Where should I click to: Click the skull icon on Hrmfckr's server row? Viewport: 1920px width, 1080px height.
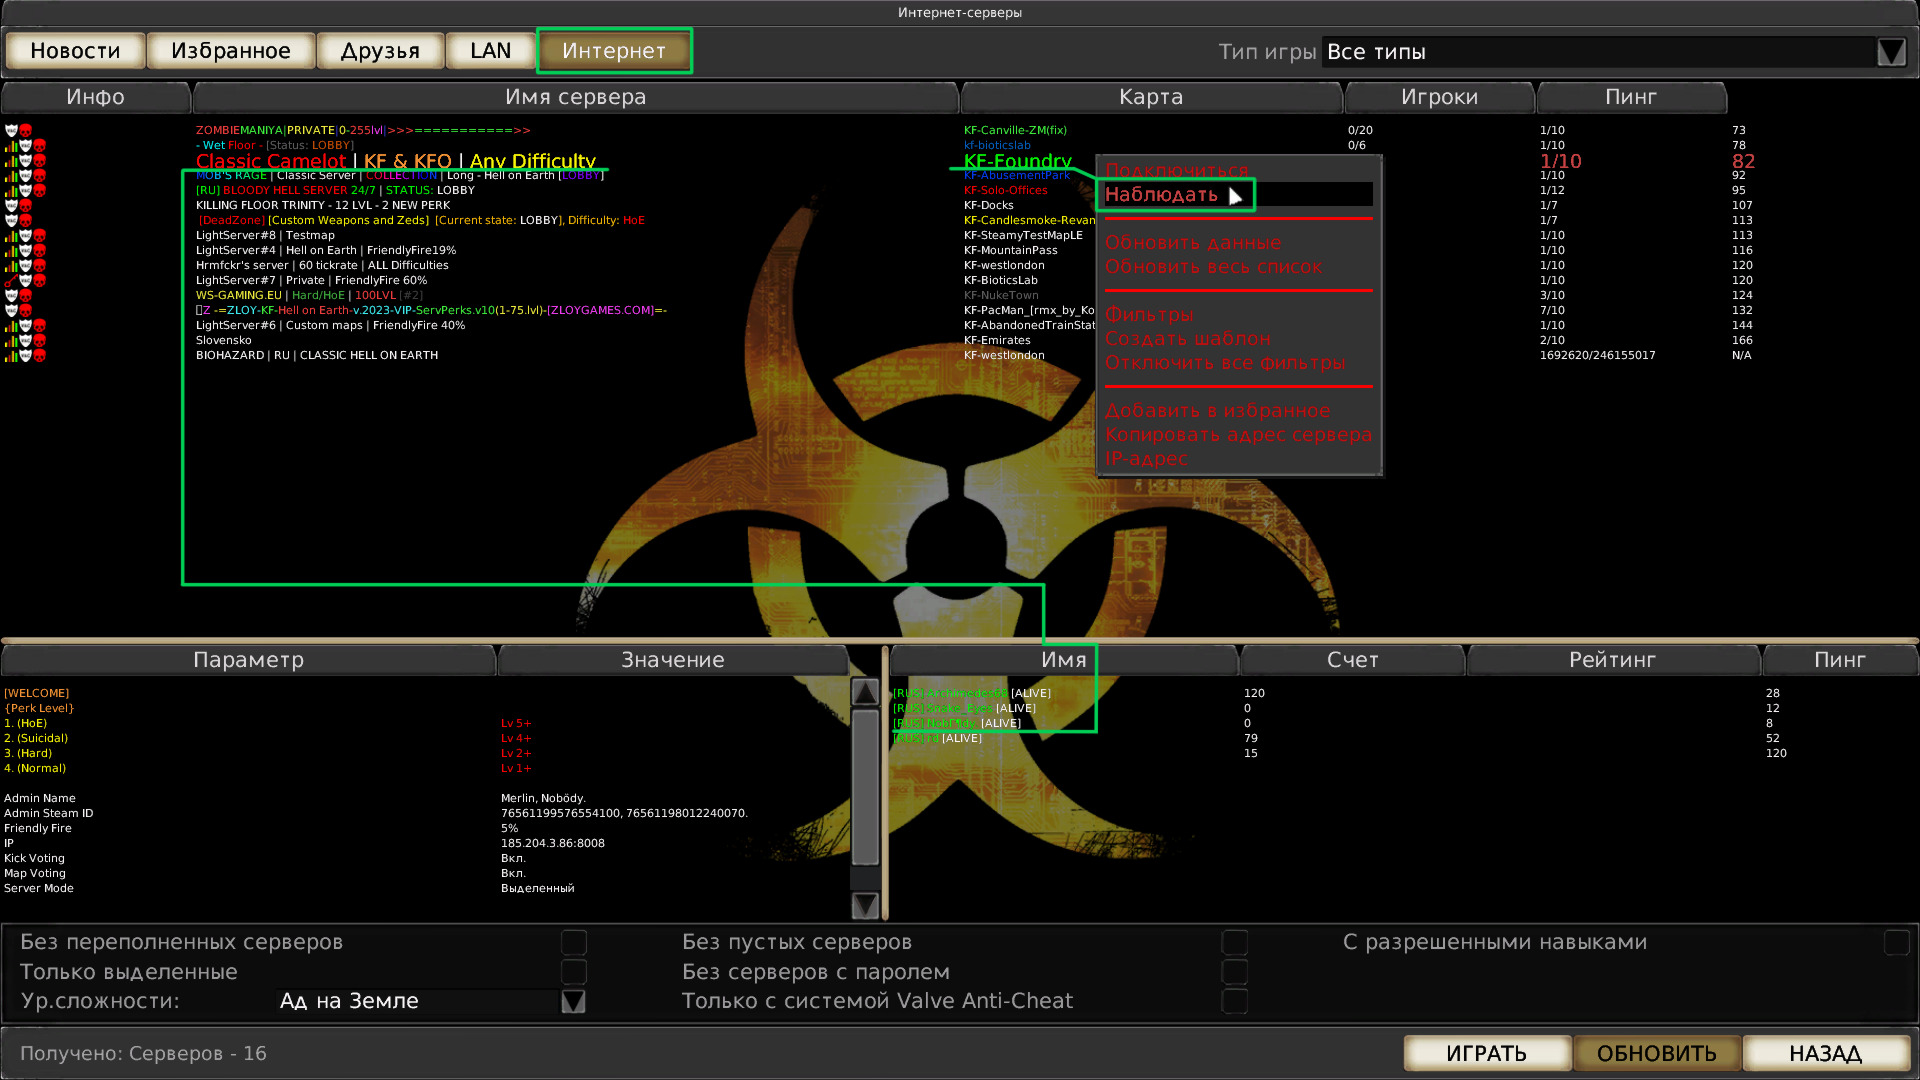click(x=40, y=266)
